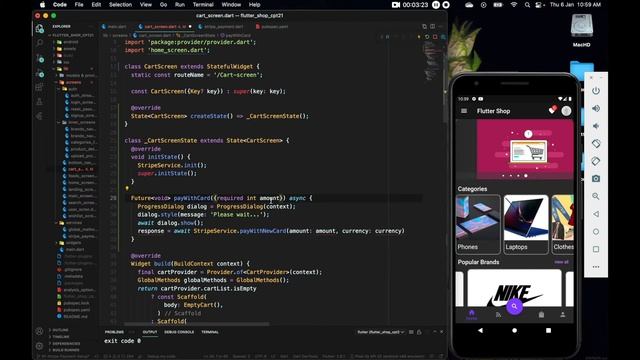640x360 pixels.
Task: Tap the feed icon in app bottom bar
Action: tap(498, 315)
